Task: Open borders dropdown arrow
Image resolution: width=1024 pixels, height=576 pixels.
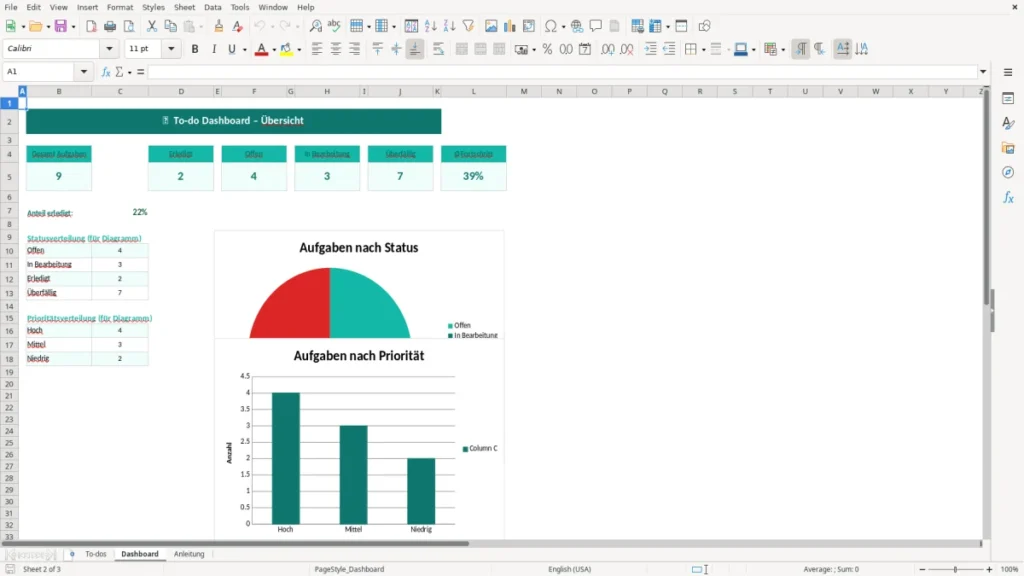Action: click(703, 50)
